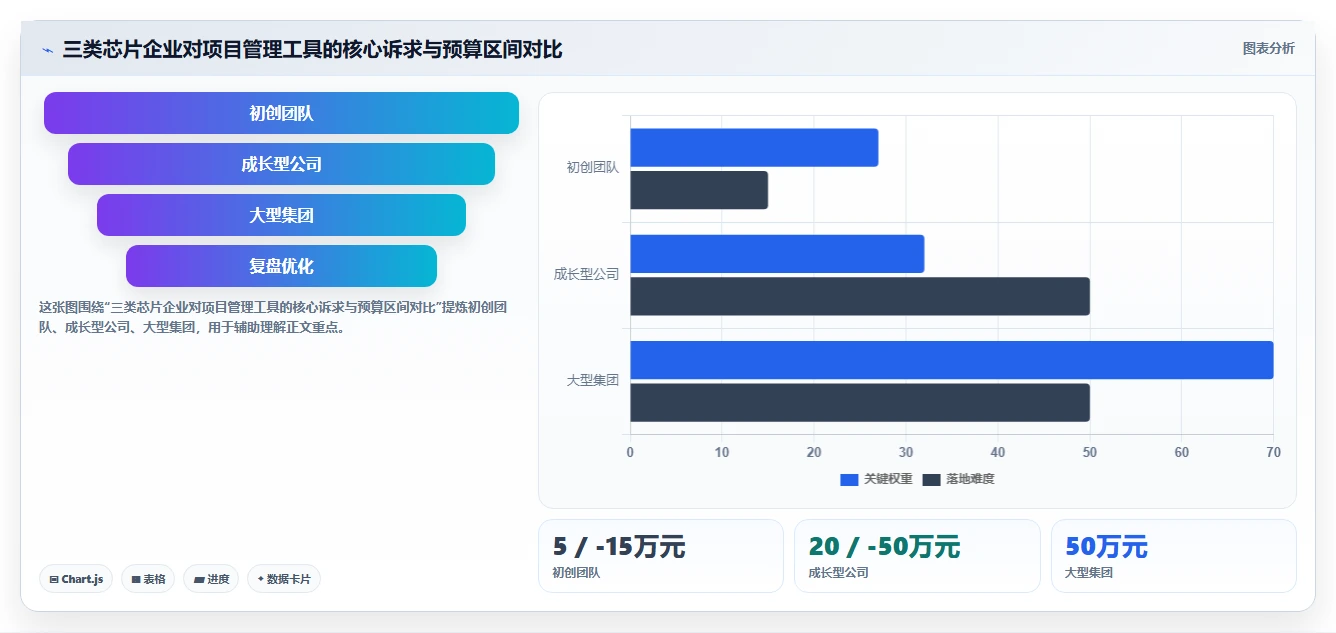
Task: Click the blue bar for 初创团队
Action: tap(754, 147)
